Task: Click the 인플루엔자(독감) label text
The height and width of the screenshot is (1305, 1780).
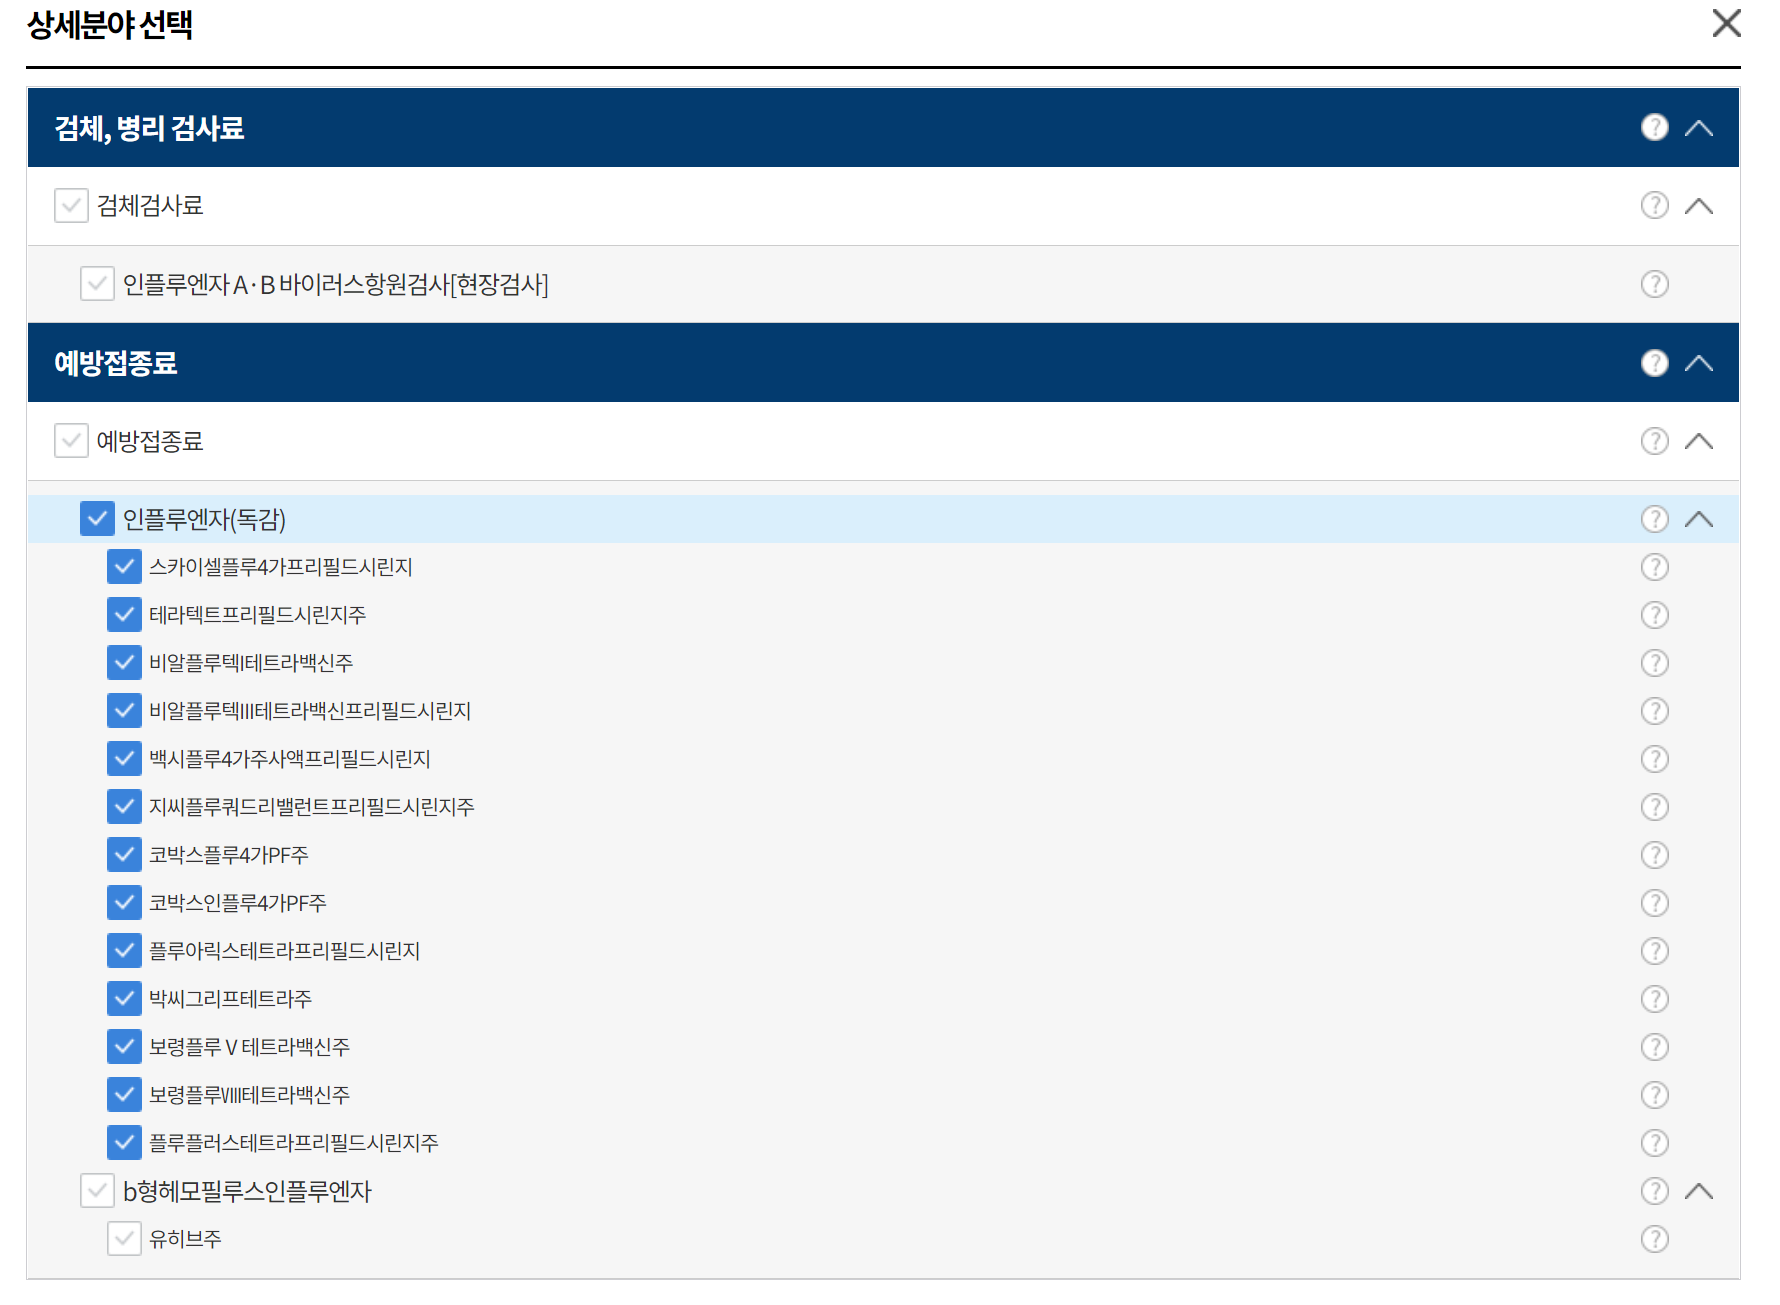Action: 204,519
